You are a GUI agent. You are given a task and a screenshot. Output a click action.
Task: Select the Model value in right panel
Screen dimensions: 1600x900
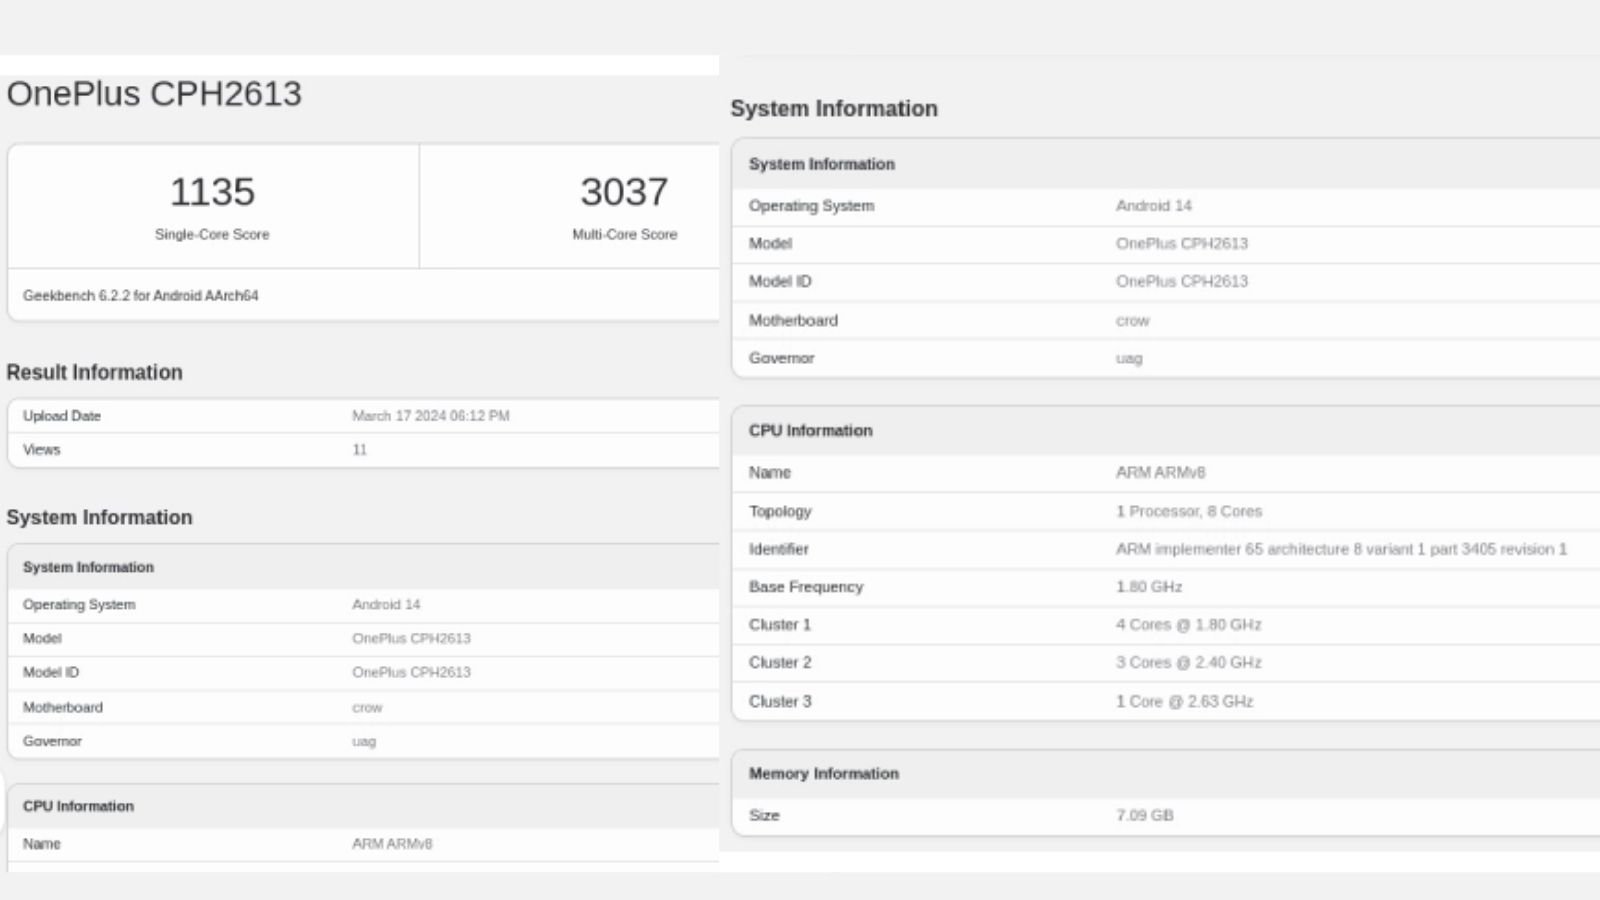pos(1182,244)
